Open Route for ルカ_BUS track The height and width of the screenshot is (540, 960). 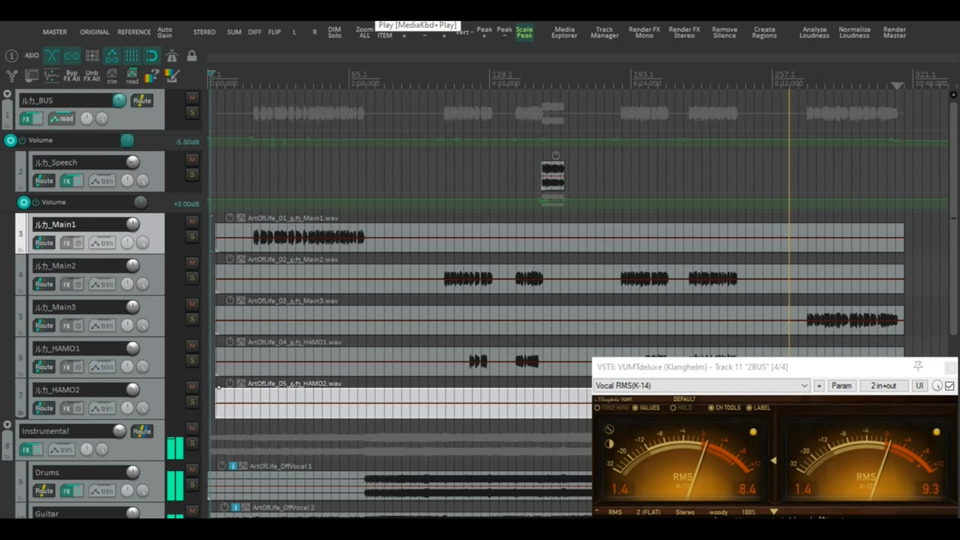142,100
